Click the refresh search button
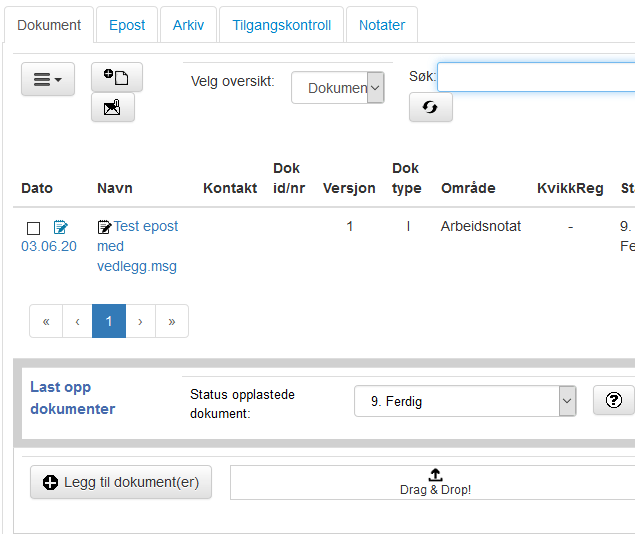This screenshot has height=534, width=635. click(430, 107)
